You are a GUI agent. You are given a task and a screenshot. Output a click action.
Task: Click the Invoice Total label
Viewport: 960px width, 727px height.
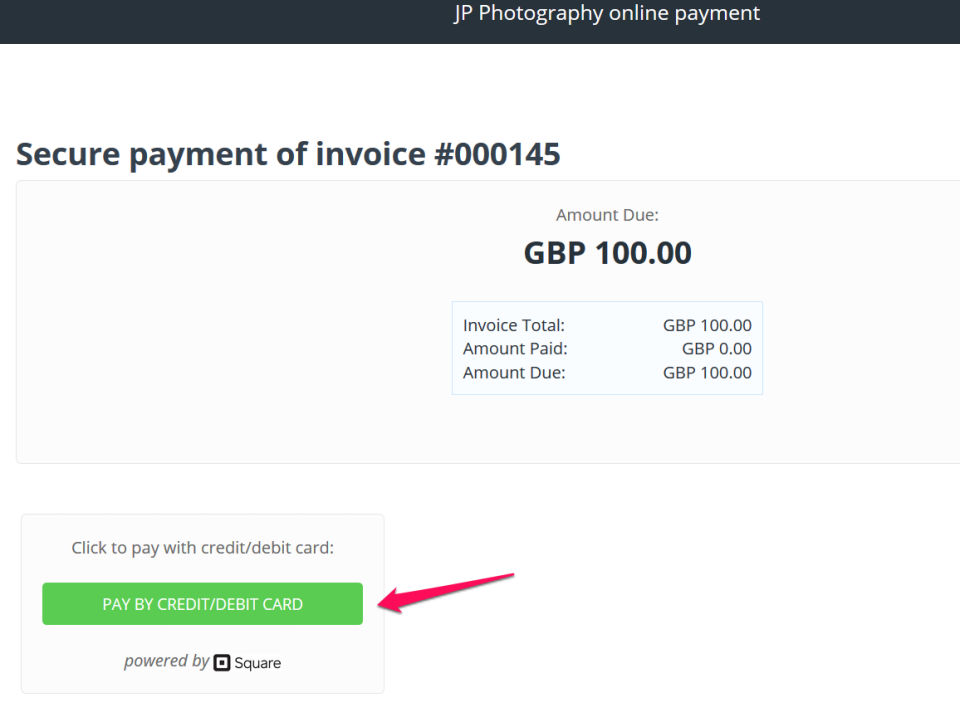[514, 325]
